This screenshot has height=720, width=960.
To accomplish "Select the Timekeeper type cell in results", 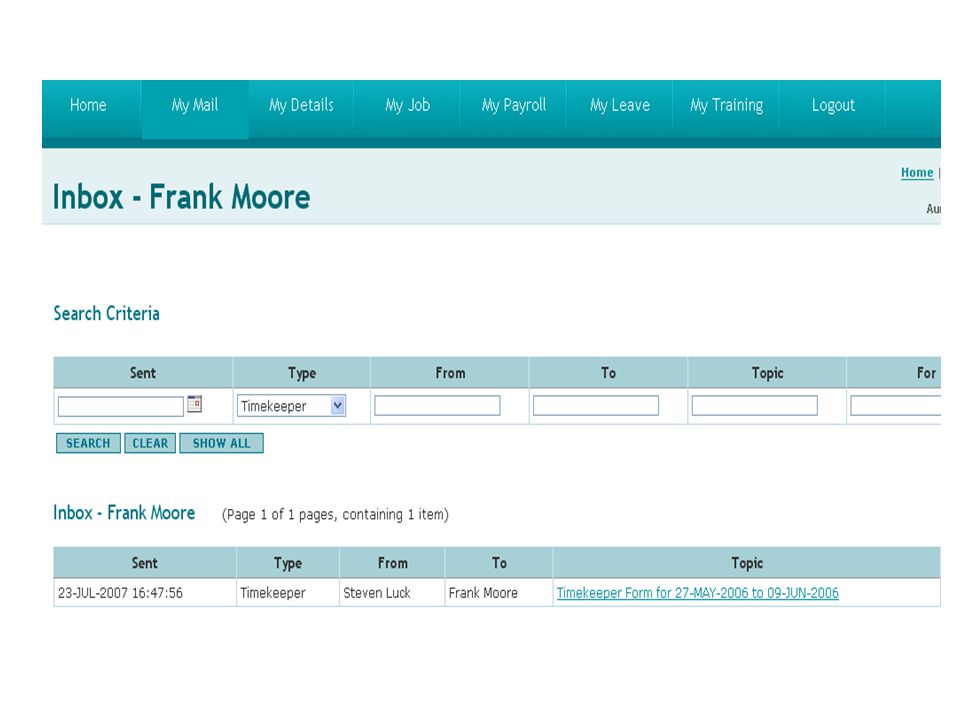I will (288, 593).
